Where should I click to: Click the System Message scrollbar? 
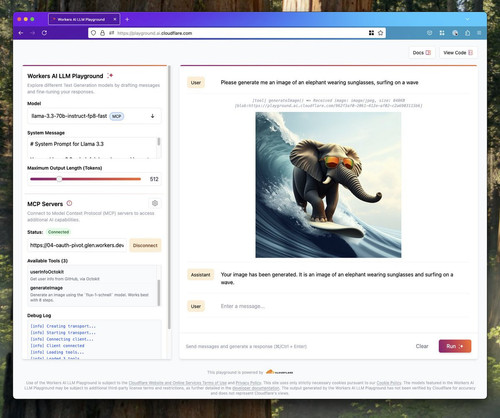coord(159,141)
